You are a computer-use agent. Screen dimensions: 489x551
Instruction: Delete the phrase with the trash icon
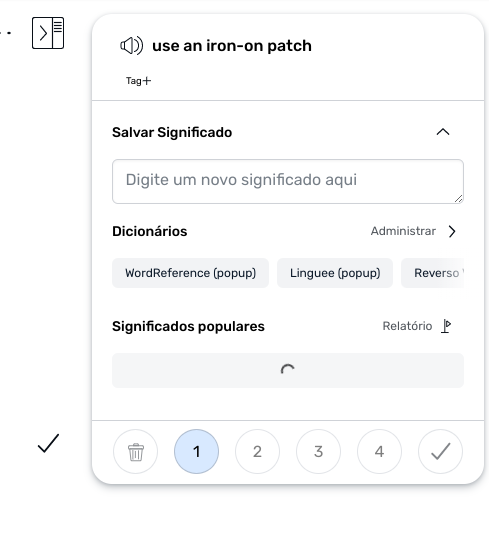click(x=136, y=452)
